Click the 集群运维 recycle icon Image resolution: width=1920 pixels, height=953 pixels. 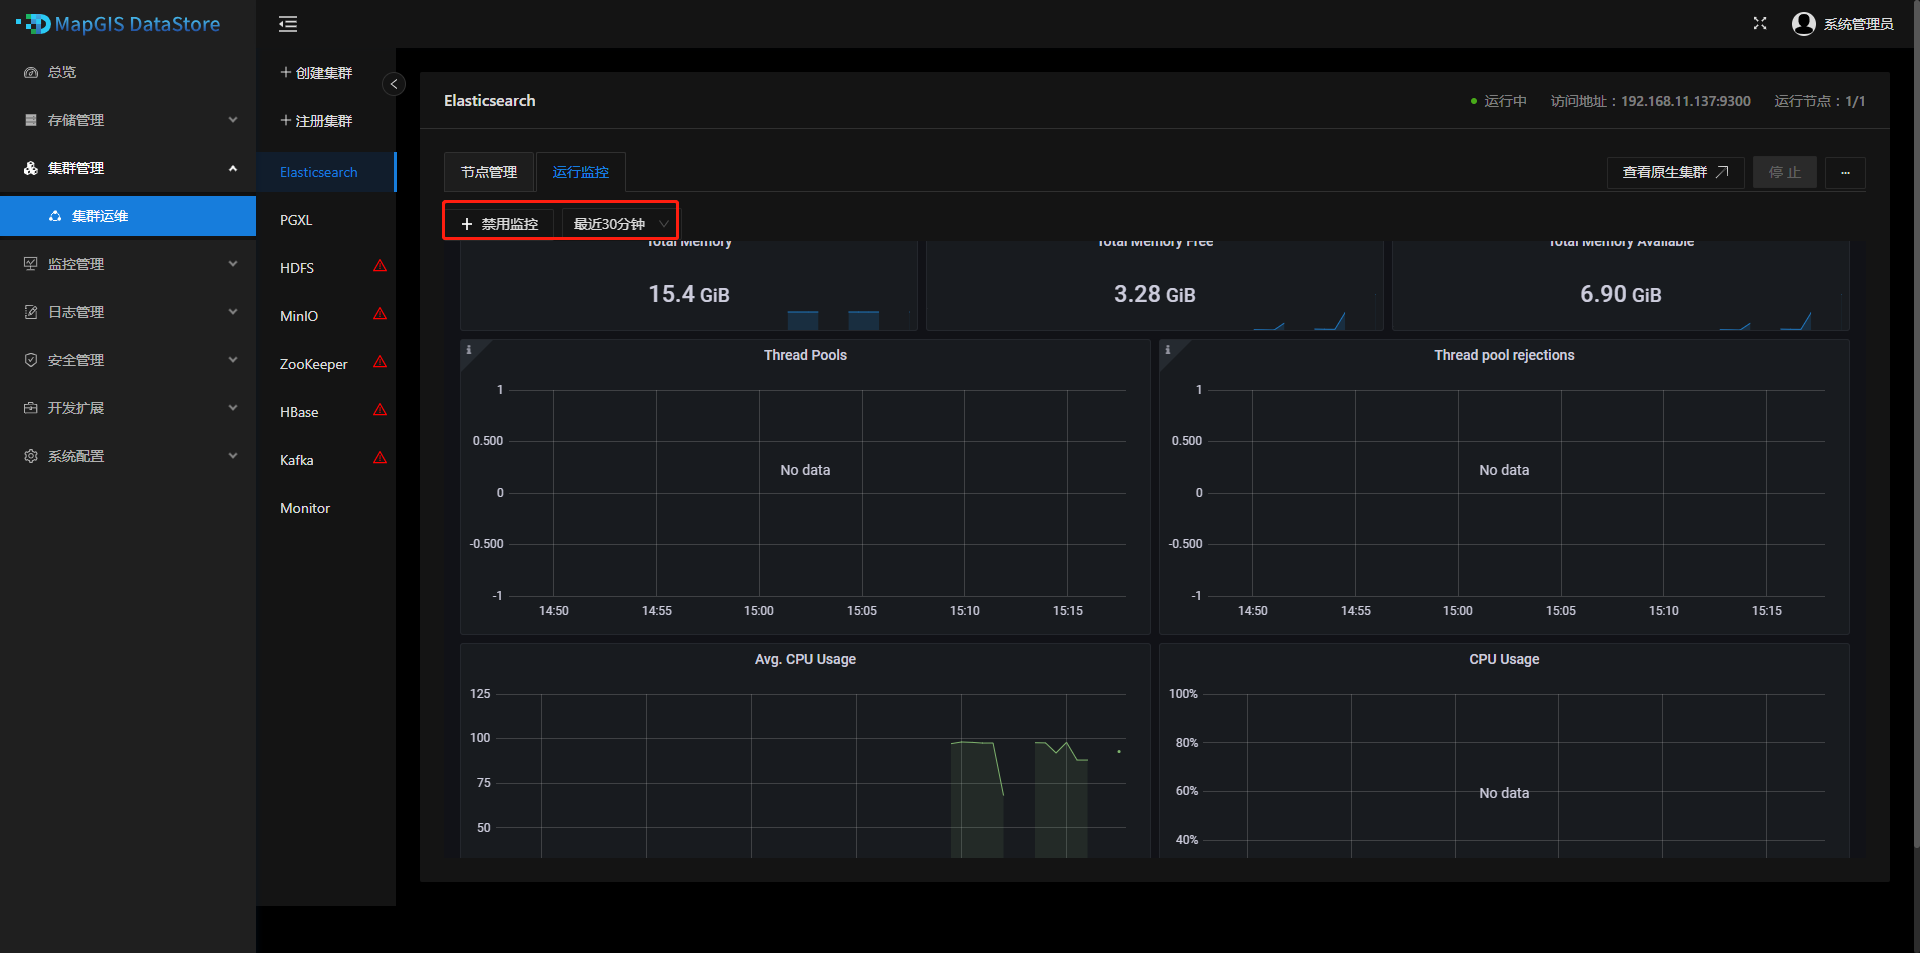55,216
